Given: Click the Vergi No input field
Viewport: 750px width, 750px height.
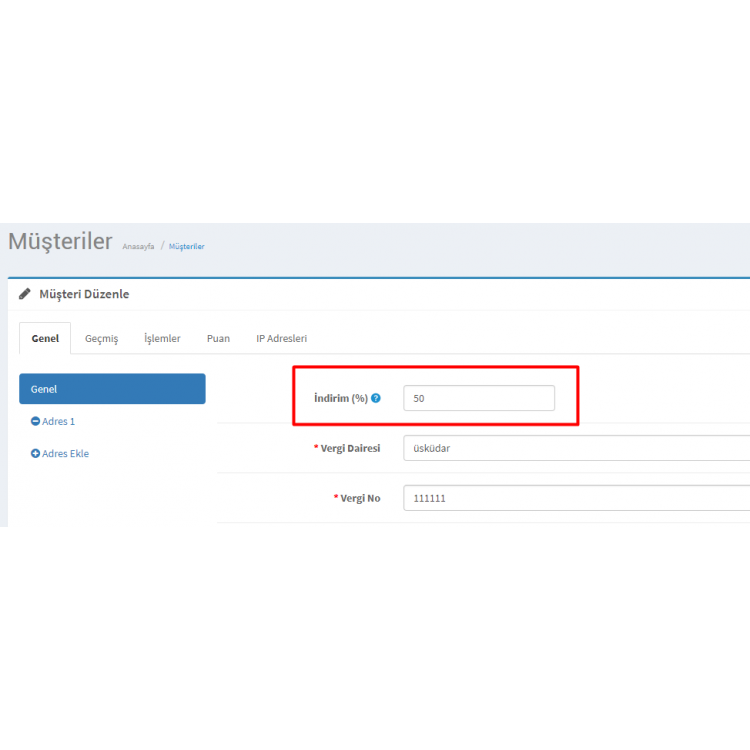Looking at the screenshot, I should pyautogui.click(x=576, y=498).
